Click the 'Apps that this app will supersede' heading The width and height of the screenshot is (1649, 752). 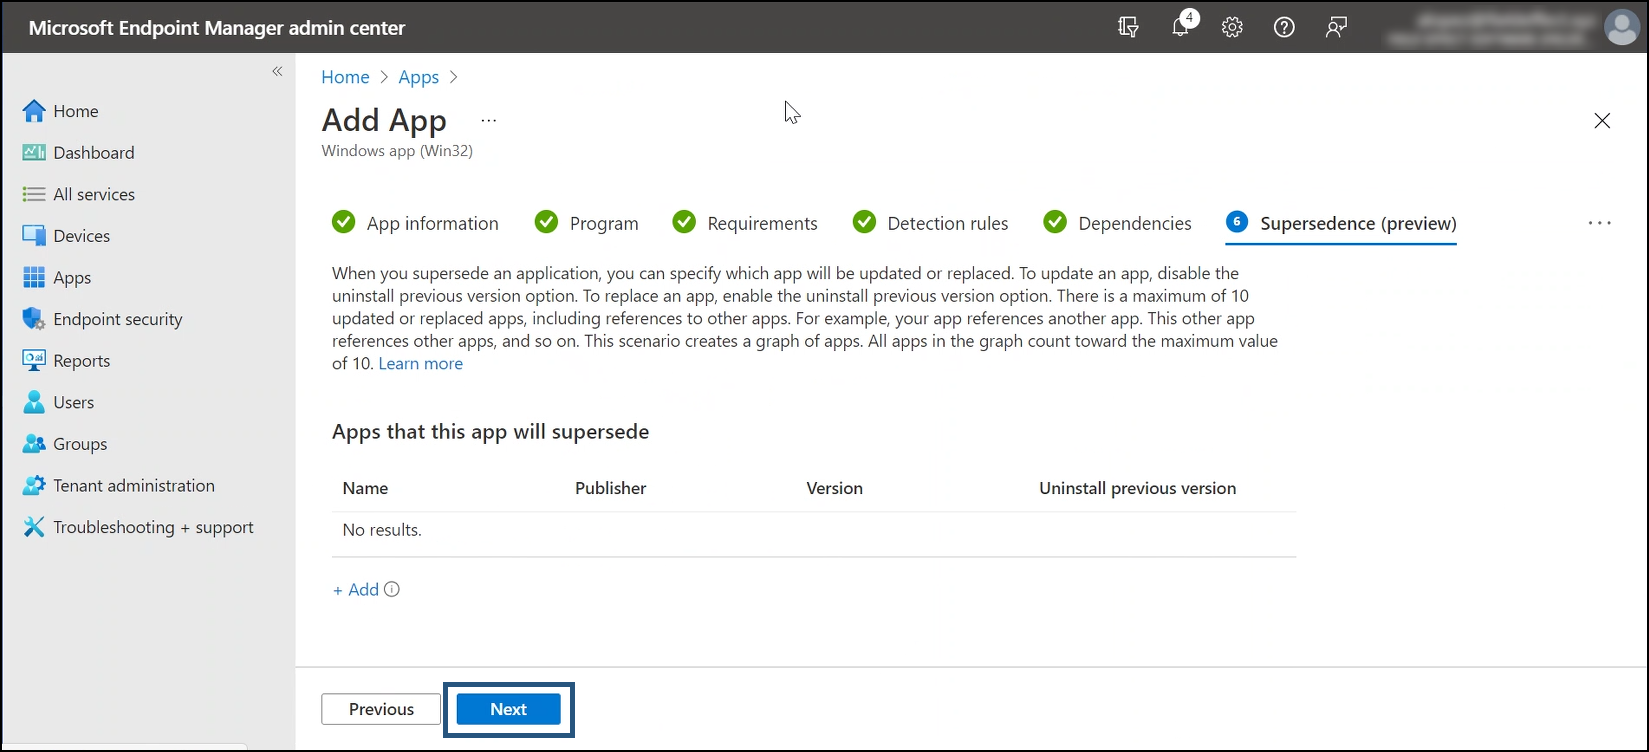pos(490,432)
